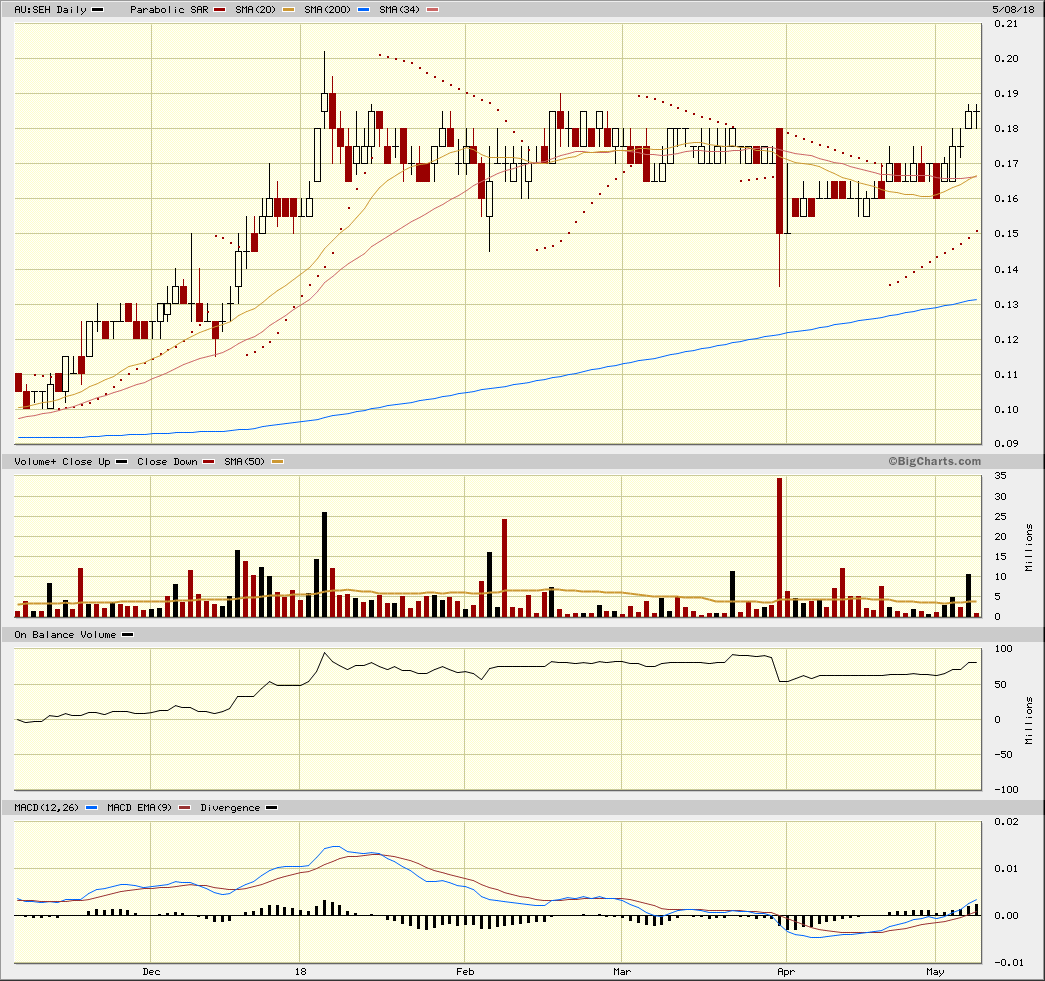Click the 0.21 price axis label

tap(1006, 23)
